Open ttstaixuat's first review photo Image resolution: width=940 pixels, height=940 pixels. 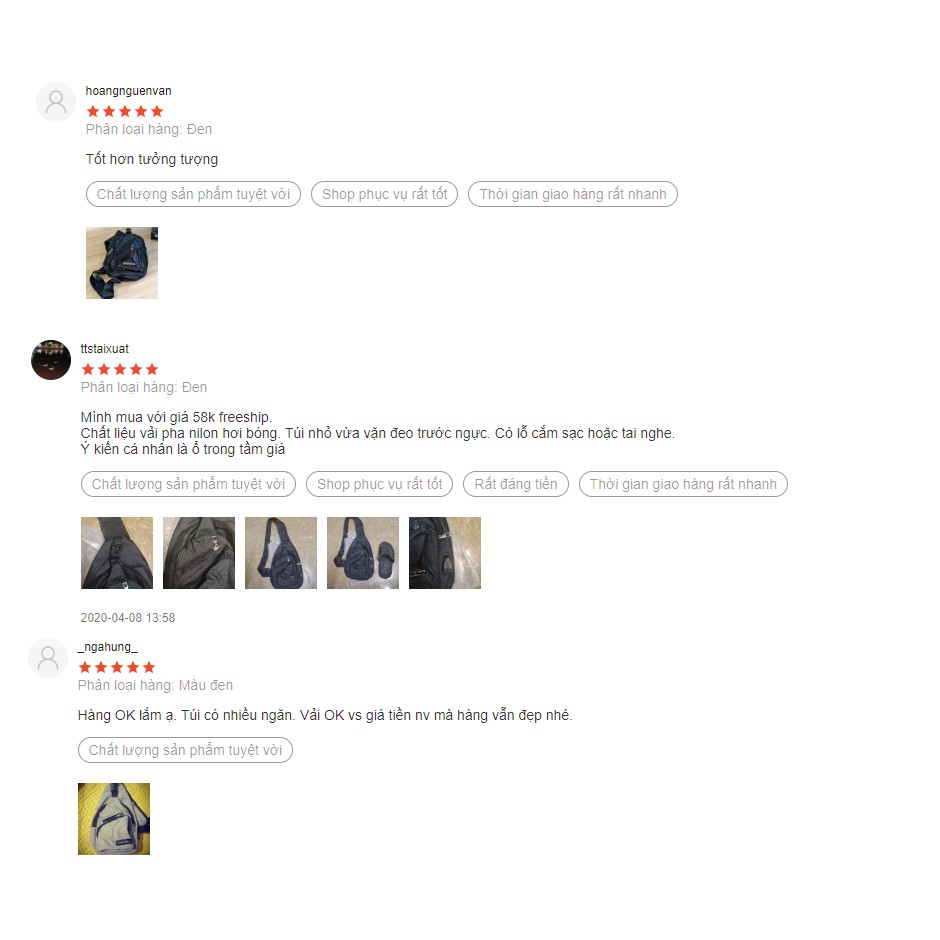[x=117, y=553]
